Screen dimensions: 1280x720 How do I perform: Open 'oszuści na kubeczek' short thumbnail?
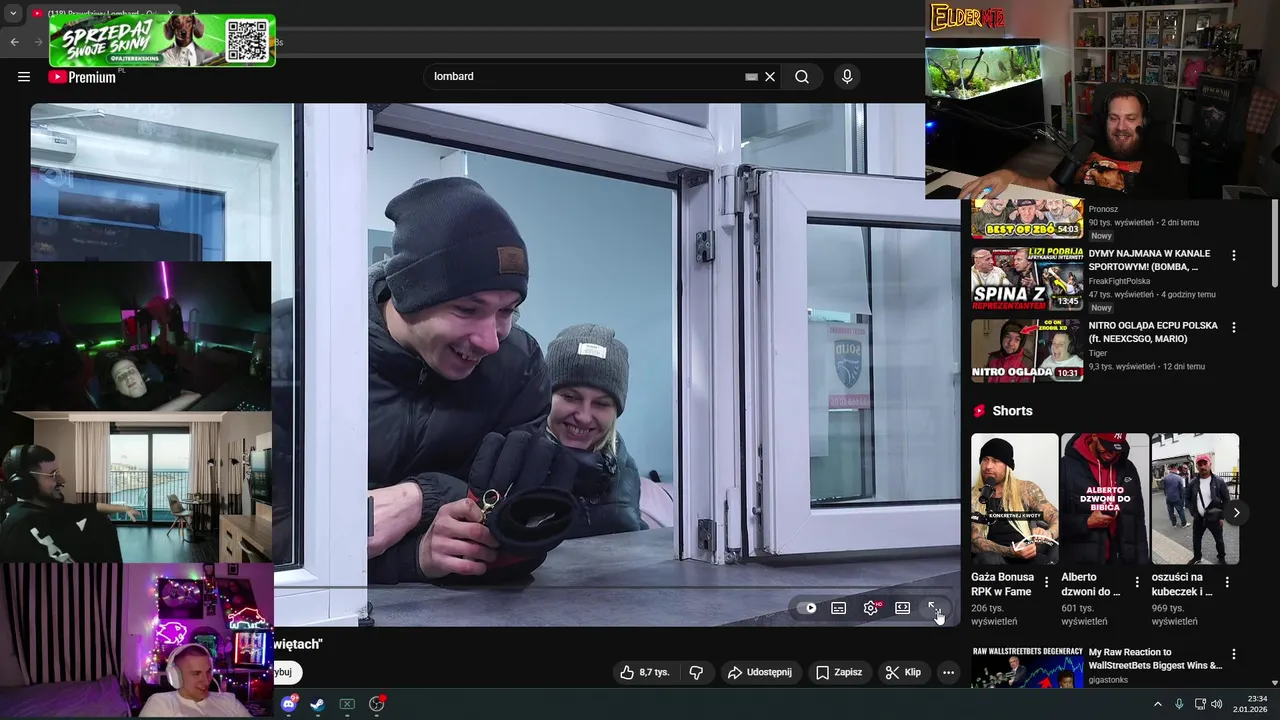click(x=1195, y=499)
